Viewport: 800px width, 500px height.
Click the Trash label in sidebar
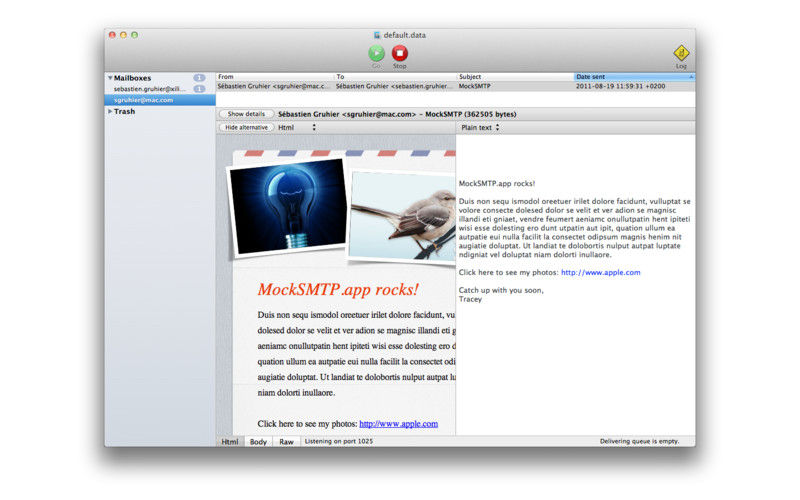point(124,111)
